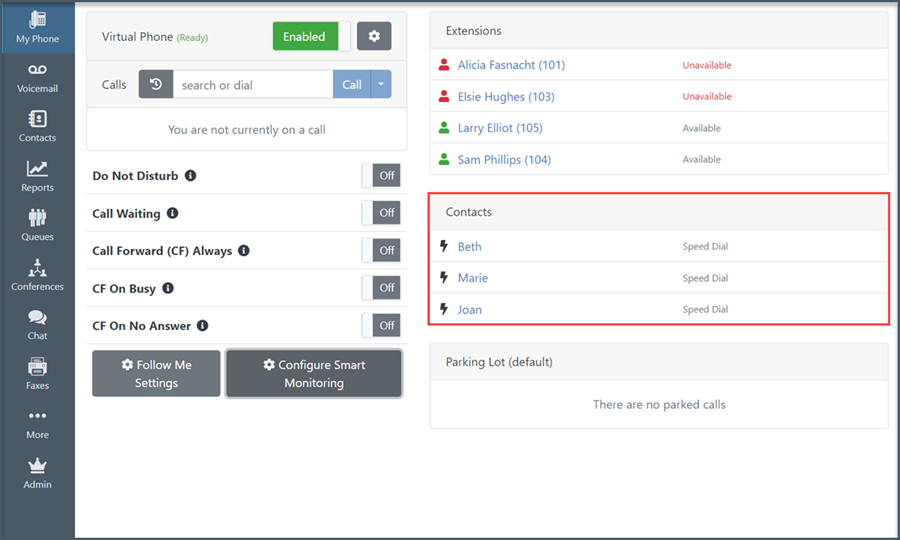Open Admin section in sidebar
Image resolution: width=900 pixels, height=540 pixels.
point(37,473)
